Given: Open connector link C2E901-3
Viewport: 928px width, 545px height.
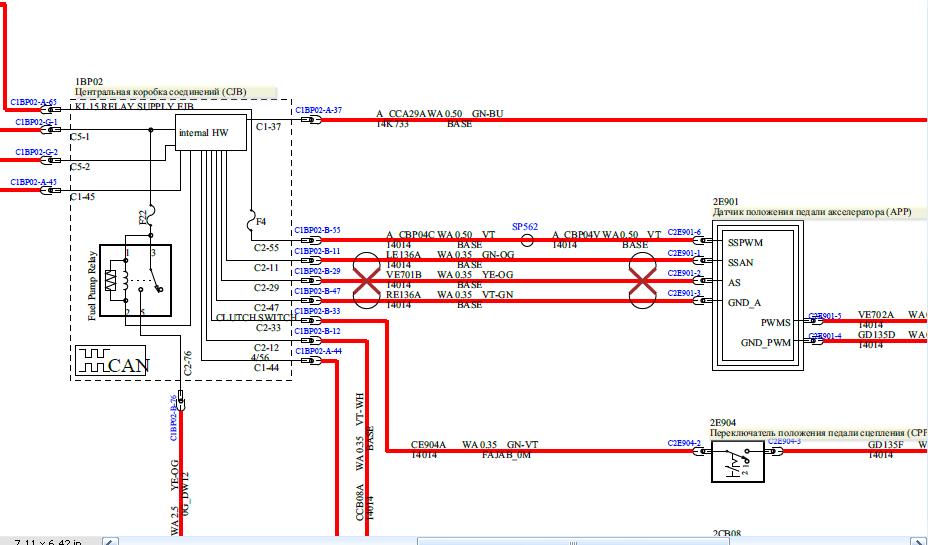Looking at the screenshot, I should tap(684, 293).
